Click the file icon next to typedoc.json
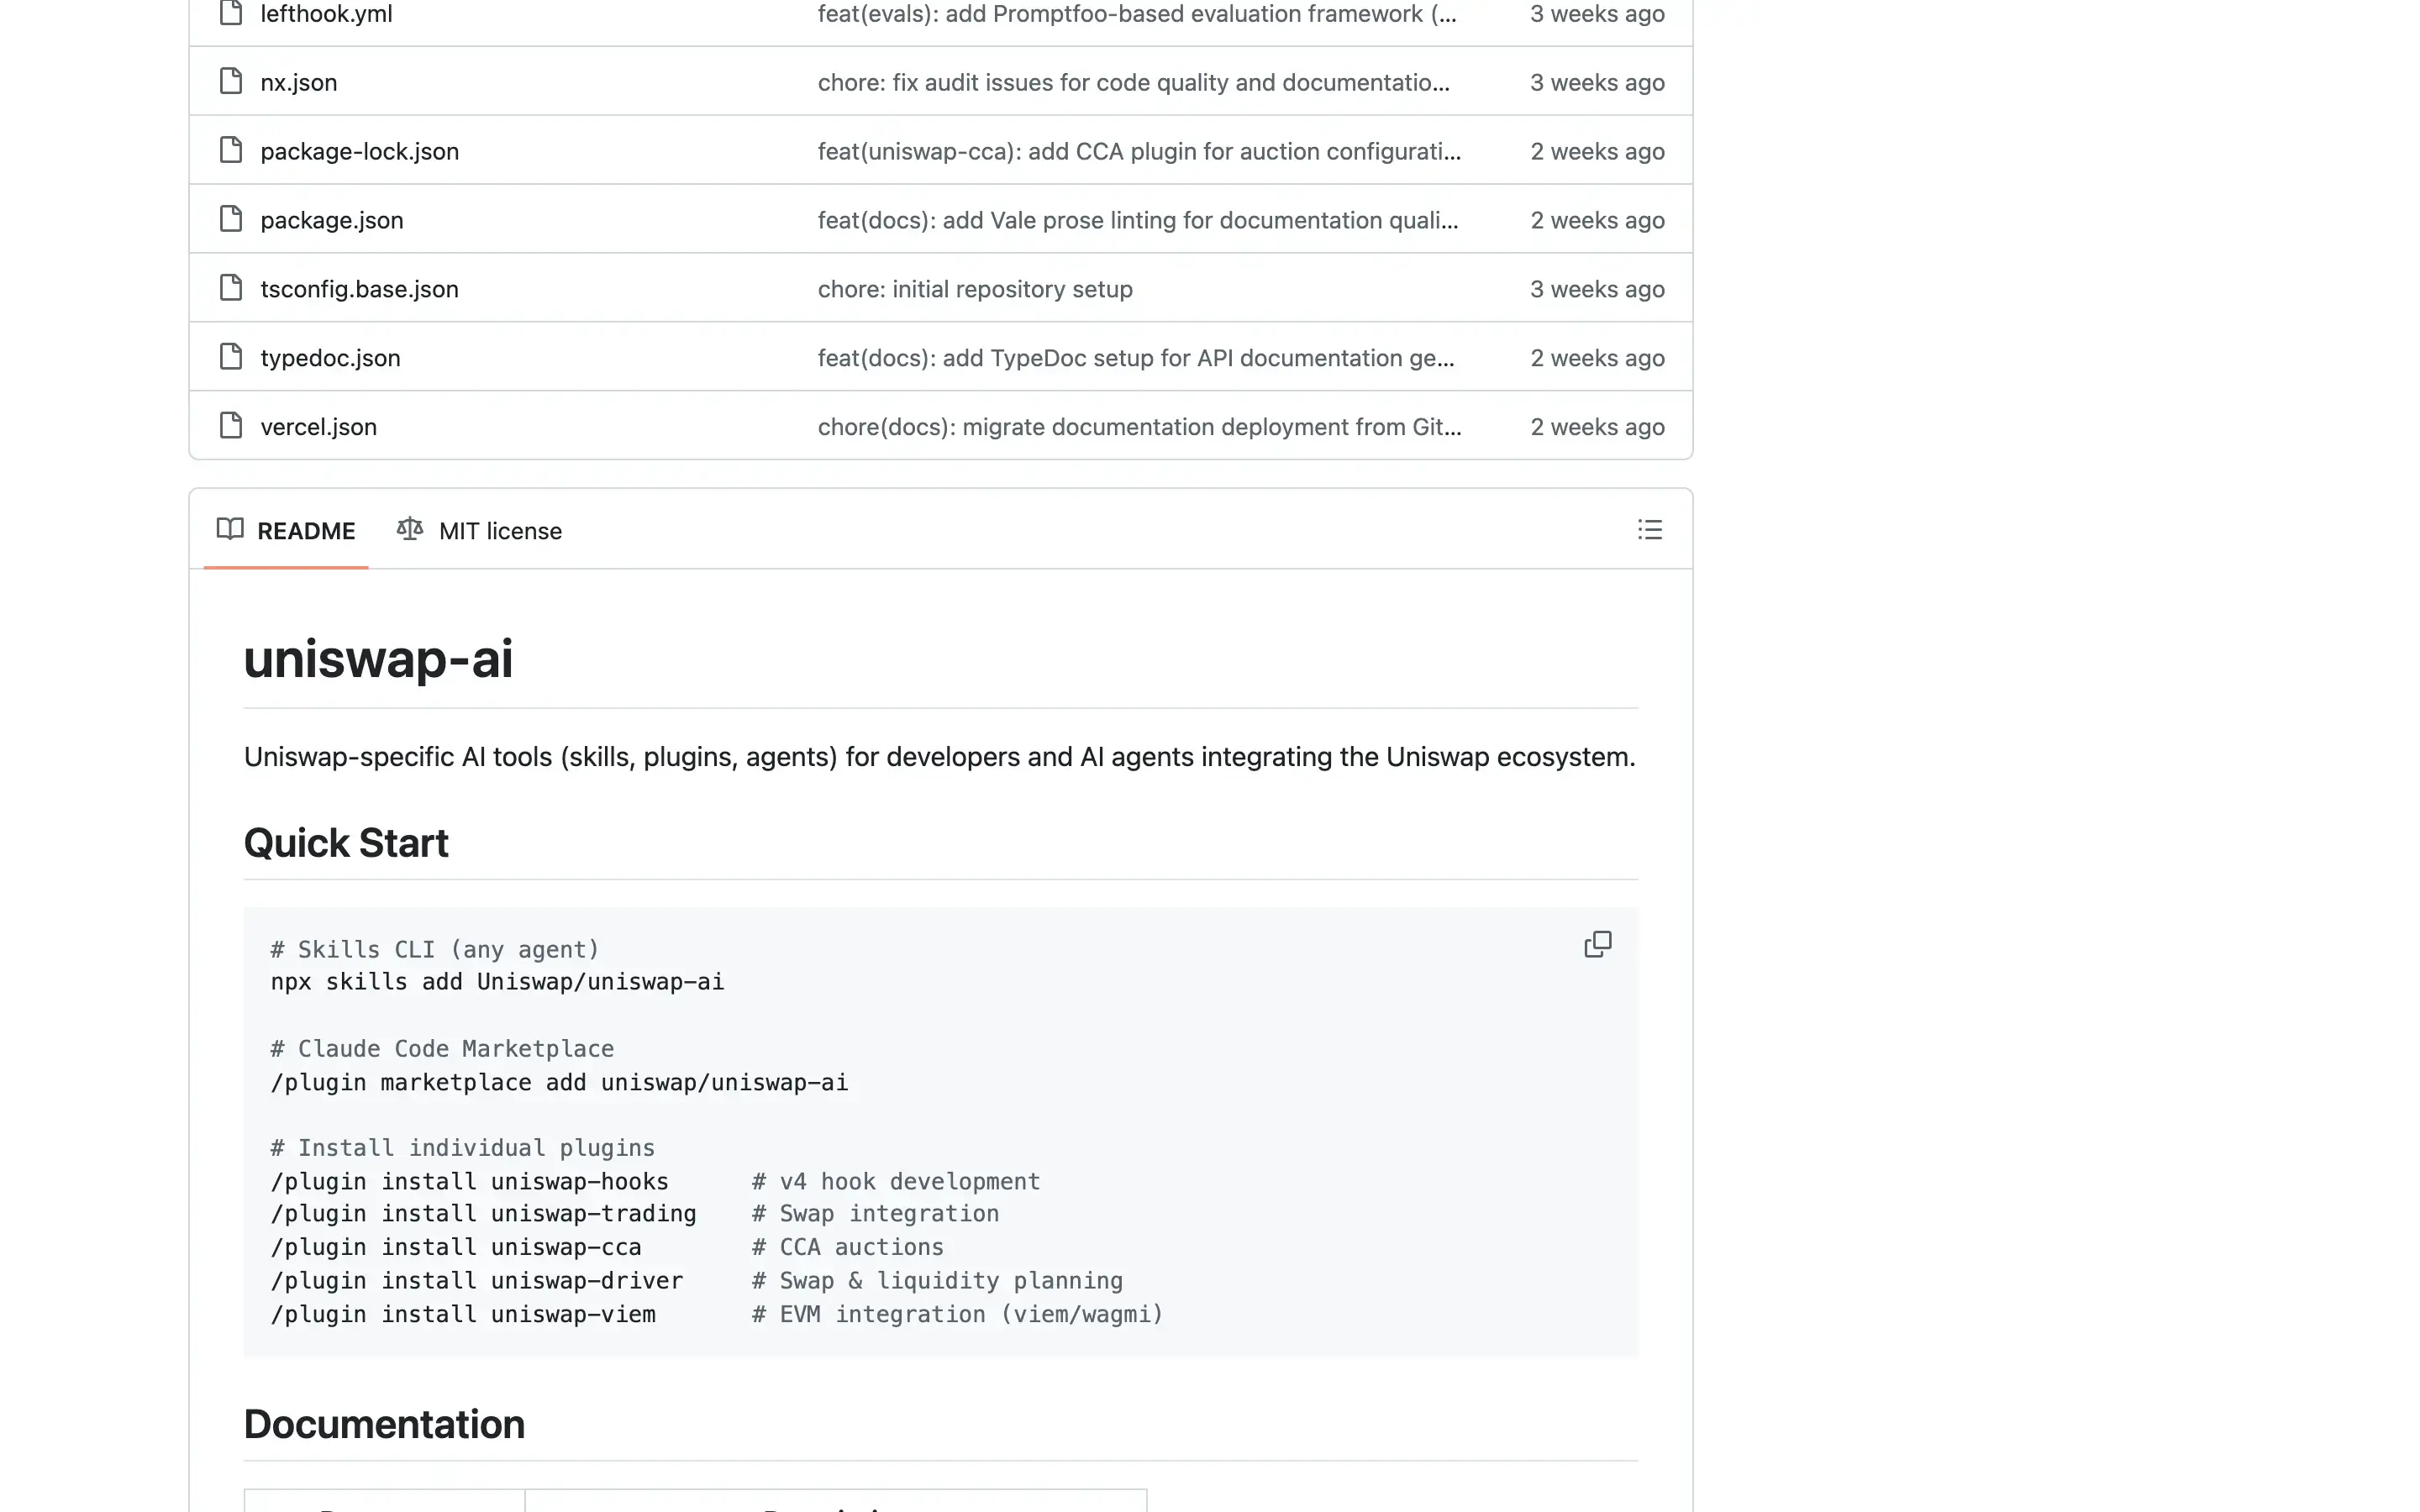2420x1512 pixels. pos(230,356)
